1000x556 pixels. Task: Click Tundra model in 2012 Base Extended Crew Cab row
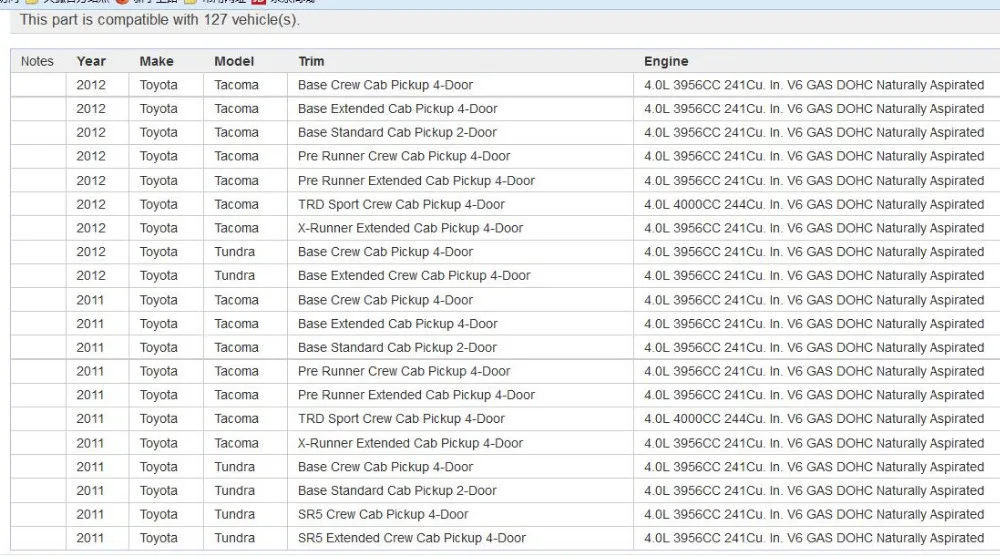(234, 275)
